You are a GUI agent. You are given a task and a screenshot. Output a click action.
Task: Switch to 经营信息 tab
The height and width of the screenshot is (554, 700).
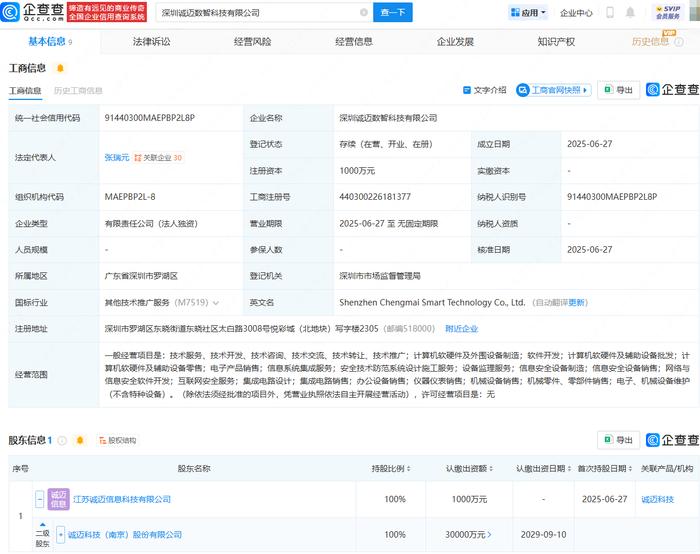point(354,42)
